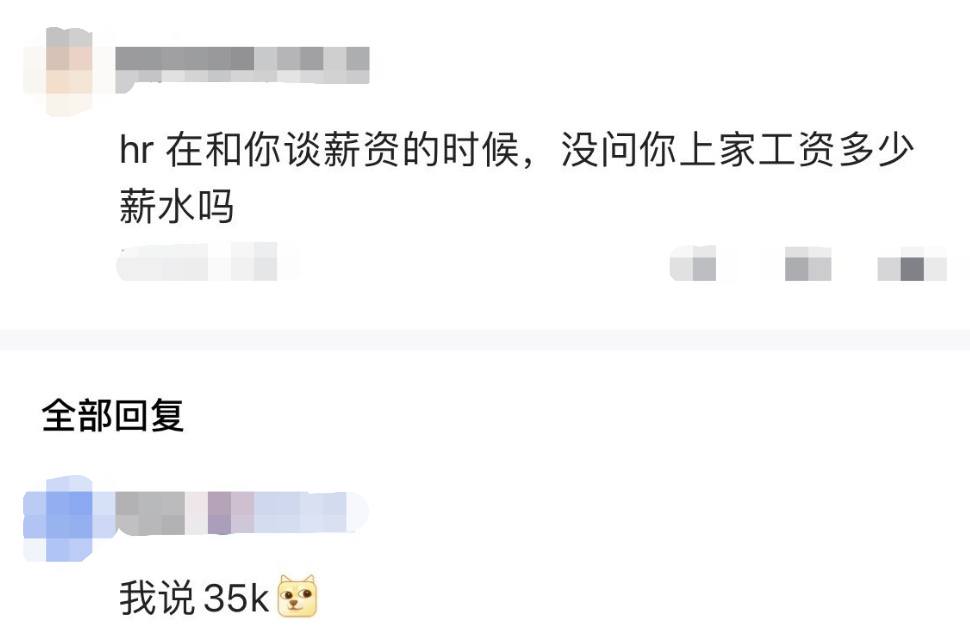Tap the rightmost blurred action icon under the post
This screenshot has width=970, height=632.
[x=912, y=263]
